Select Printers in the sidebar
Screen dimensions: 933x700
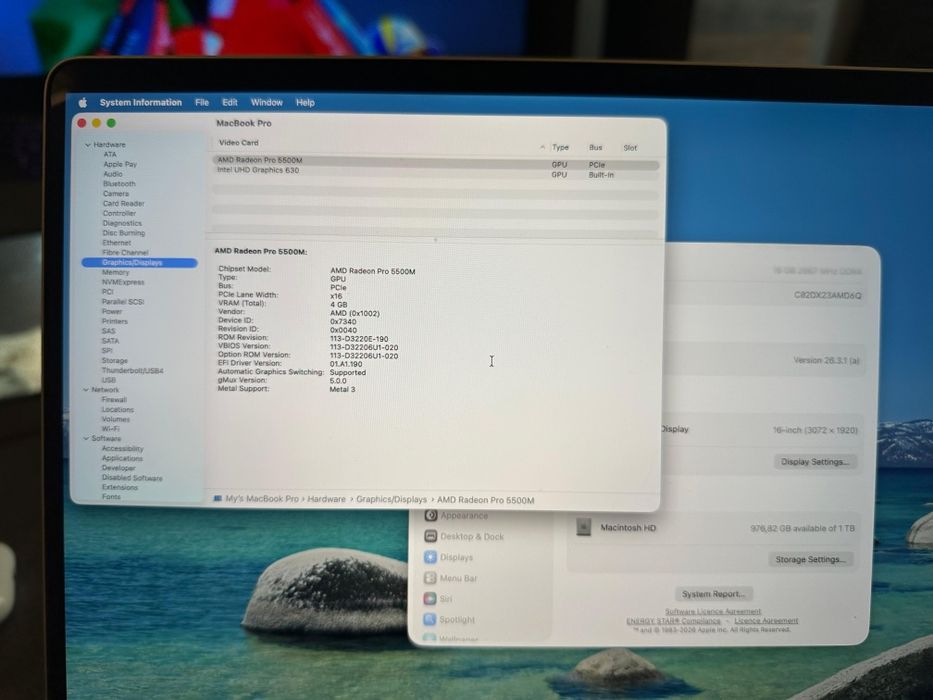point(115,321)
